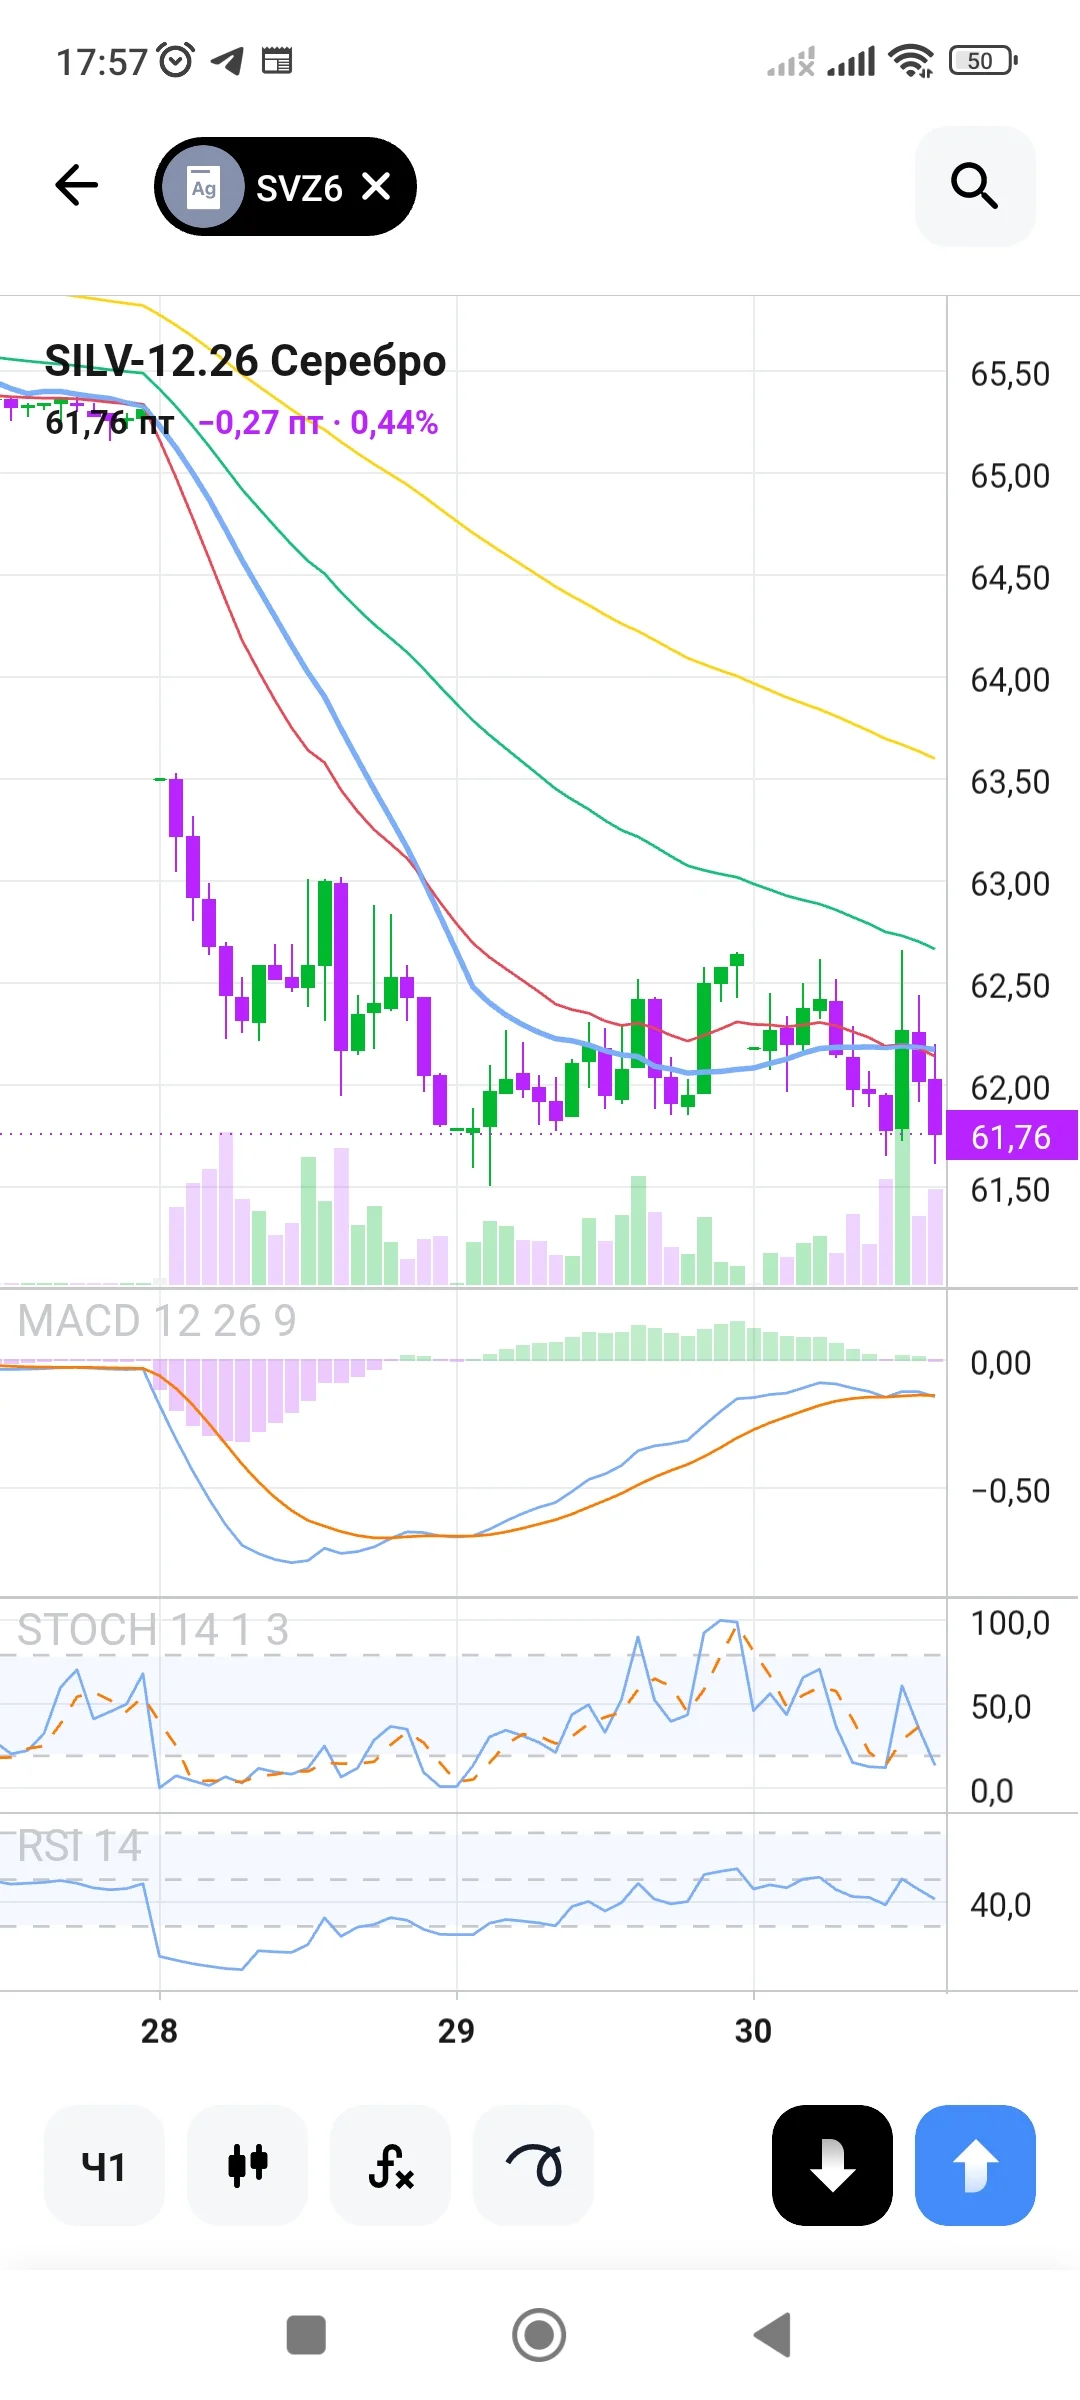Open the drawing tools button

tap(533, 2166)
